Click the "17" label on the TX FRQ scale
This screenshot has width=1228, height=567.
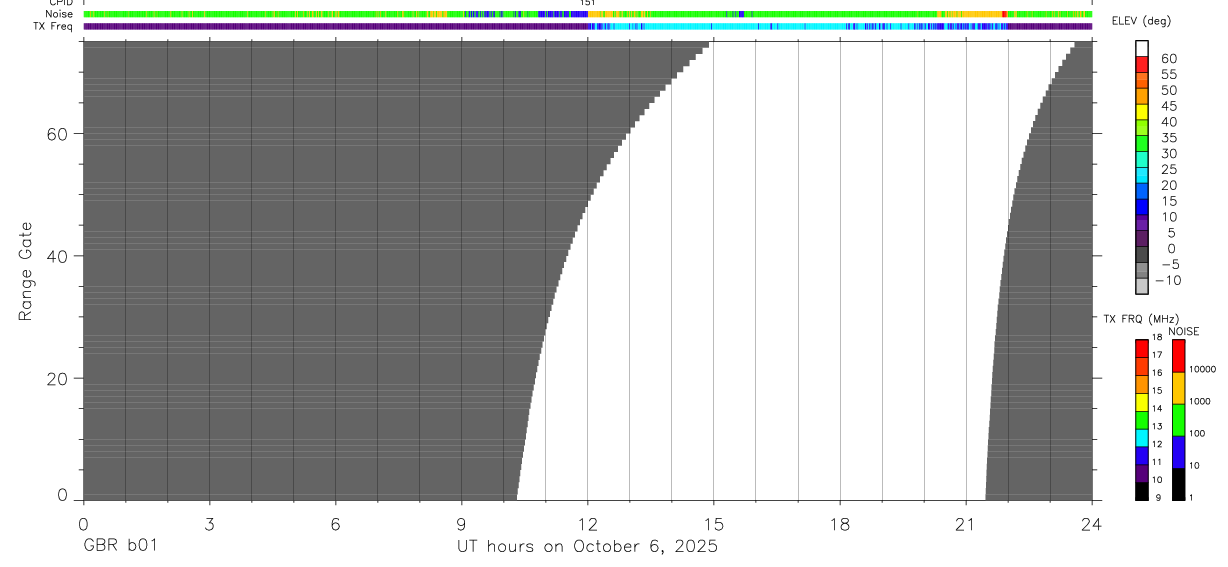click(x=1157, y=355)
